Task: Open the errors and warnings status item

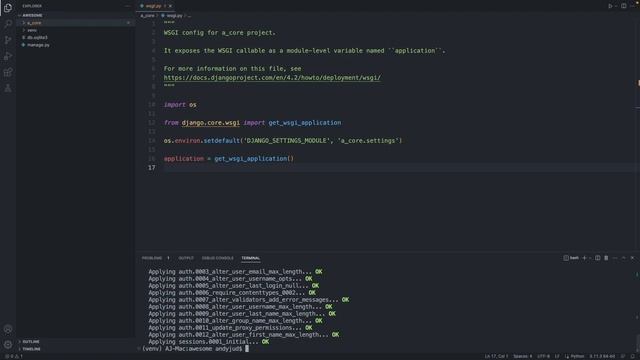Action: click(13, 356)
